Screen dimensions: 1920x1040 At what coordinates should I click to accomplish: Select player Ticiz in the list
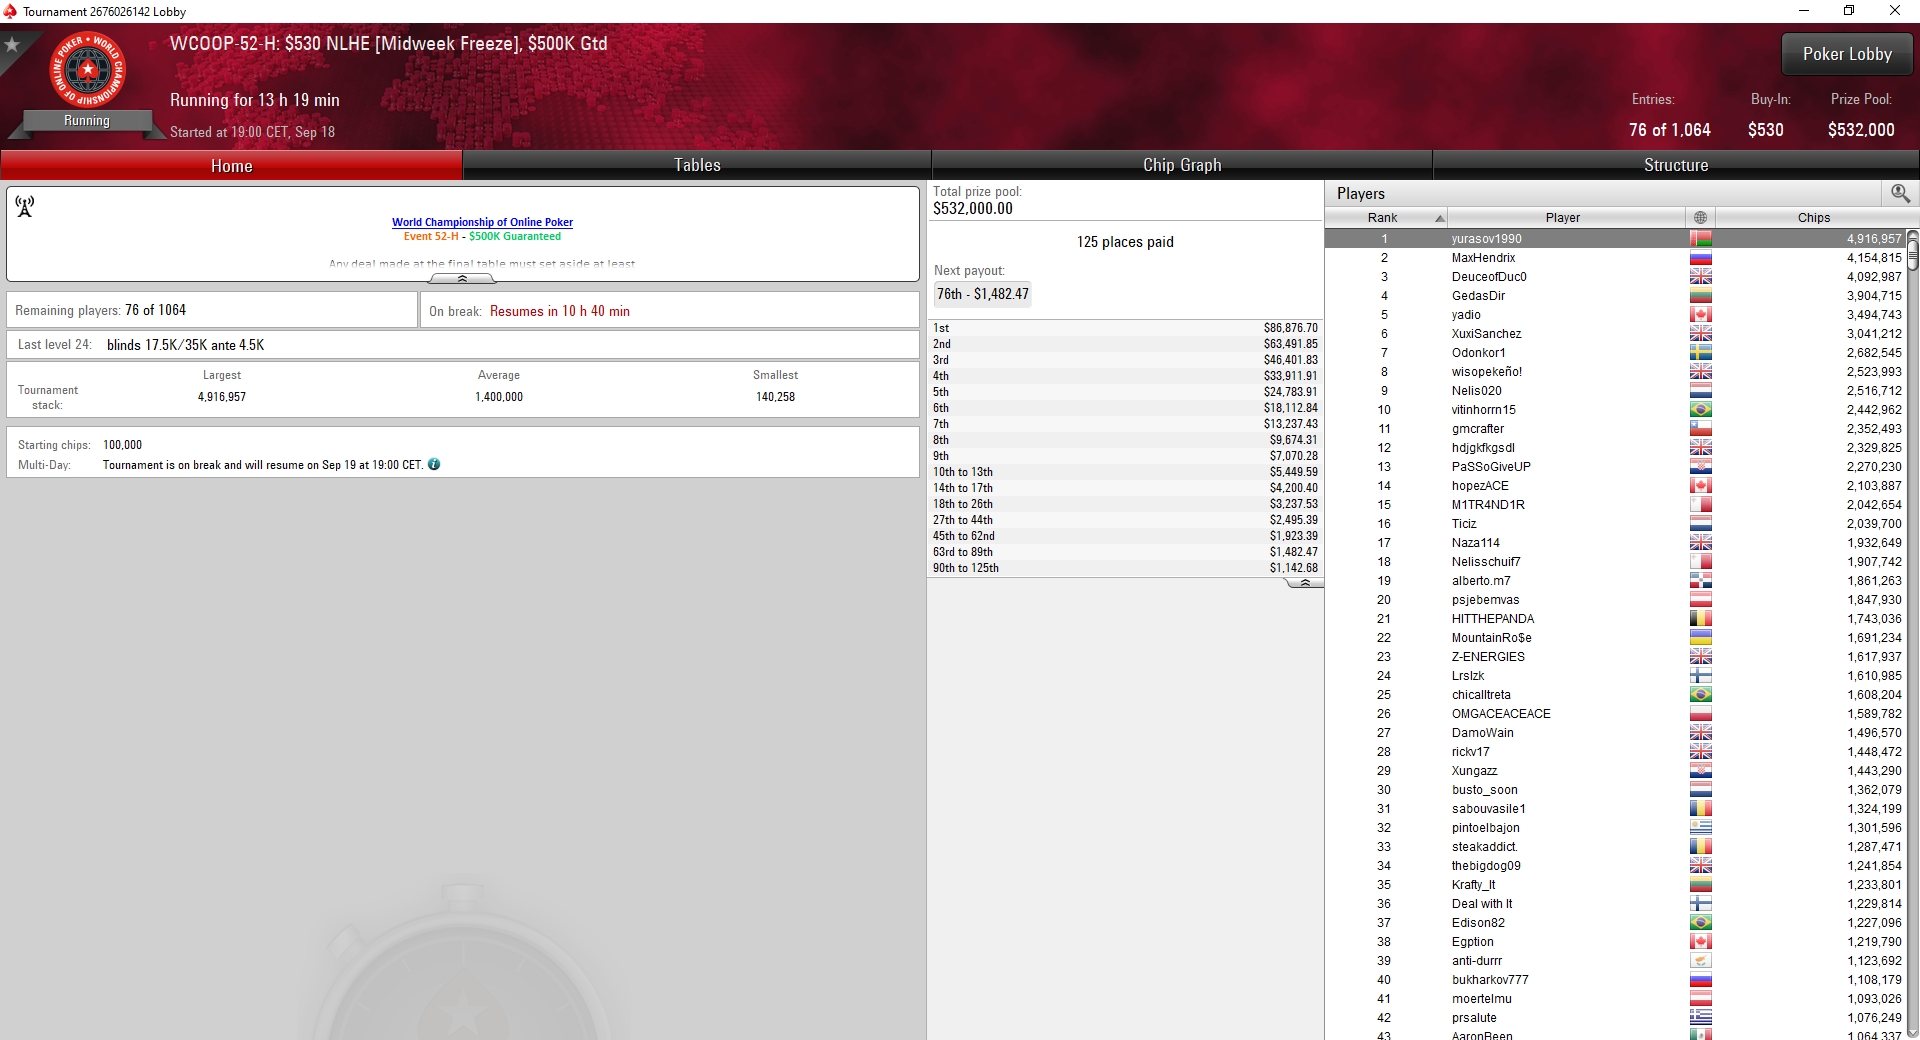[x=1615, y=524]
